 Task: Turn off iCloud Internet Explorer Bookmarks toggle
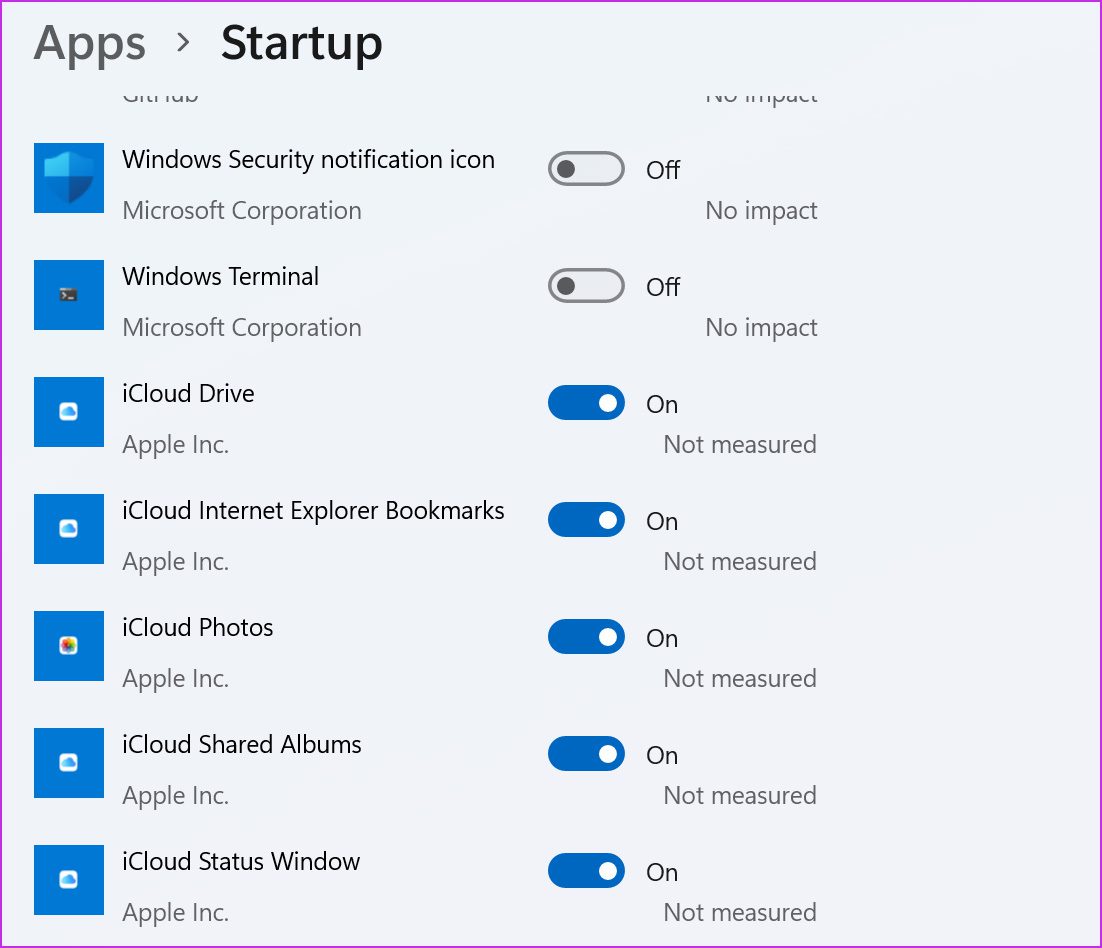coord(586,519)
